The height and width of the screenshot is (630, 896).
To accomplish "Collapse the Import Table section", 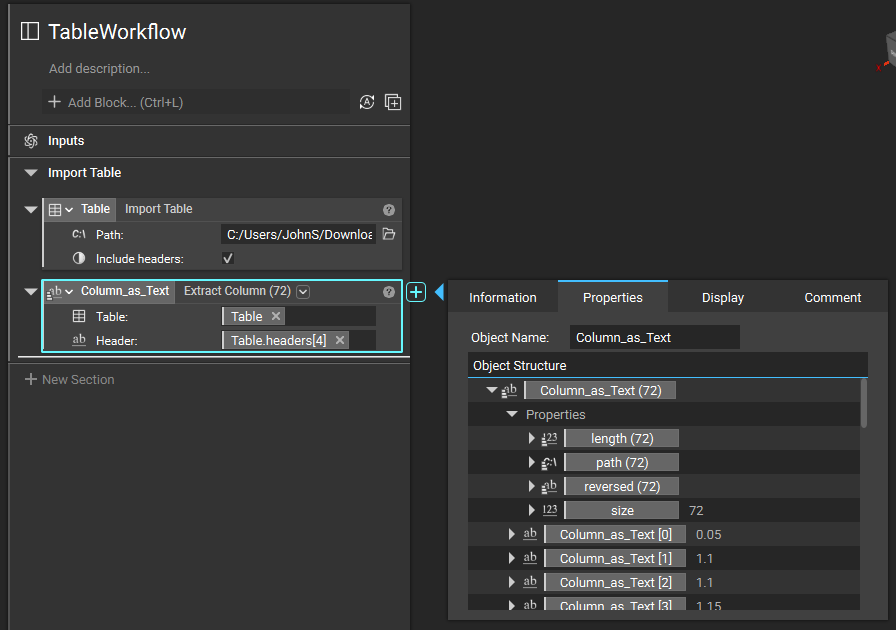I will 31,173.
